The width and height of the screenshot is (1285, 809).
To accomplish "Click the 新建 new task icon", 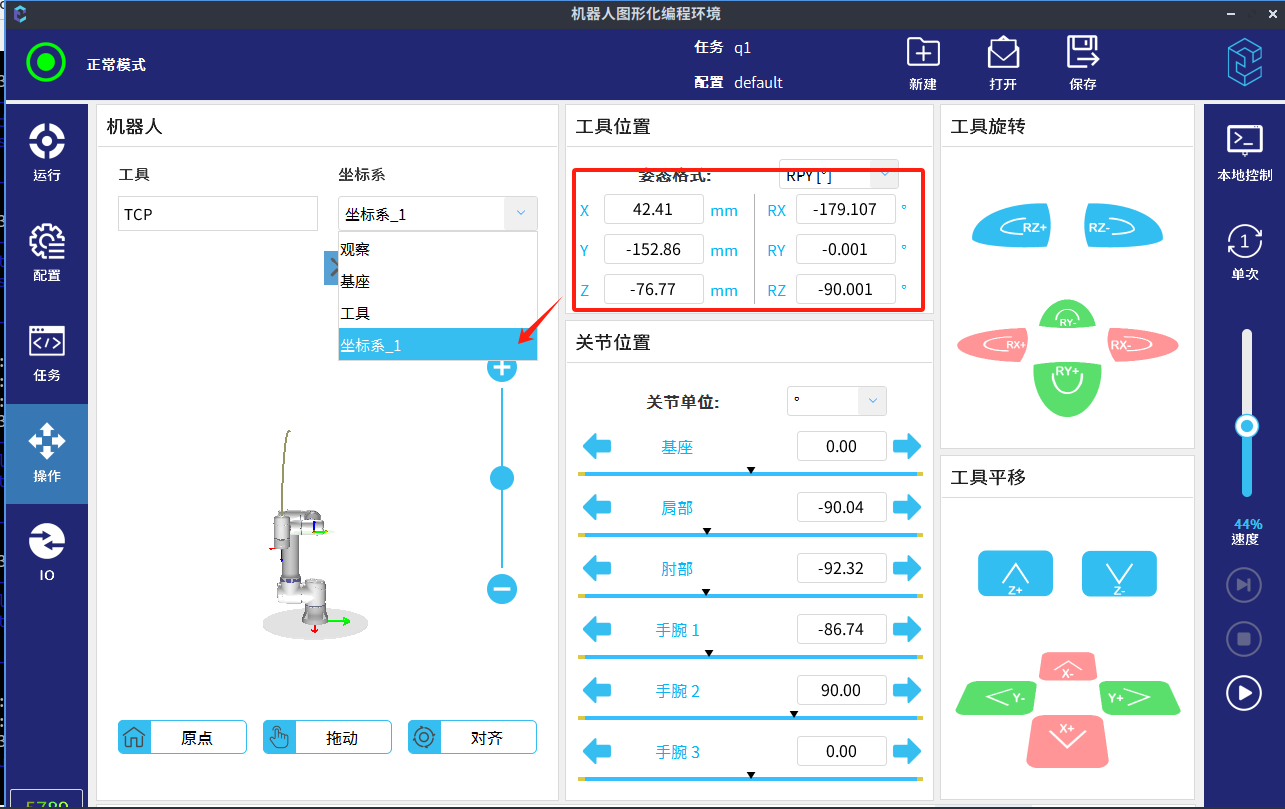I will pyautogui.click(x=922, y=63).
